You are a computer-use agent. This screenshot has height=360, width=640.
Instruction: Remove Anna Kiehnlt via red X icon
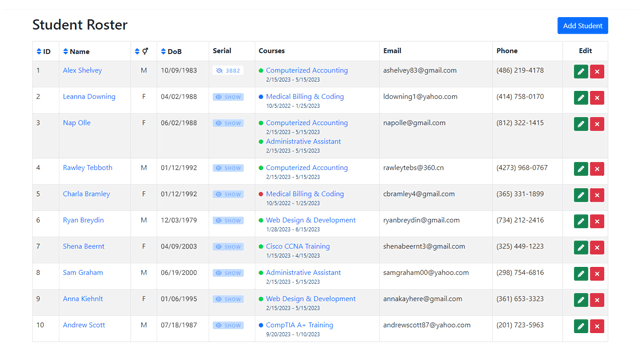tap(597, 300)
